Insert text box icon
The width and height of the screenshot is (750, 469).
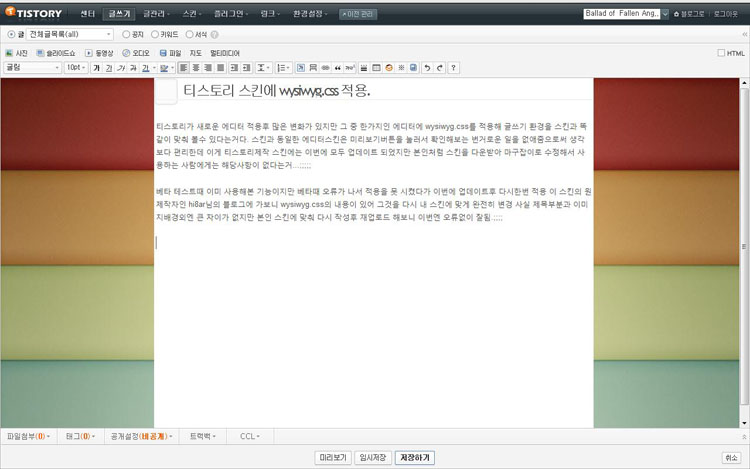300,68
